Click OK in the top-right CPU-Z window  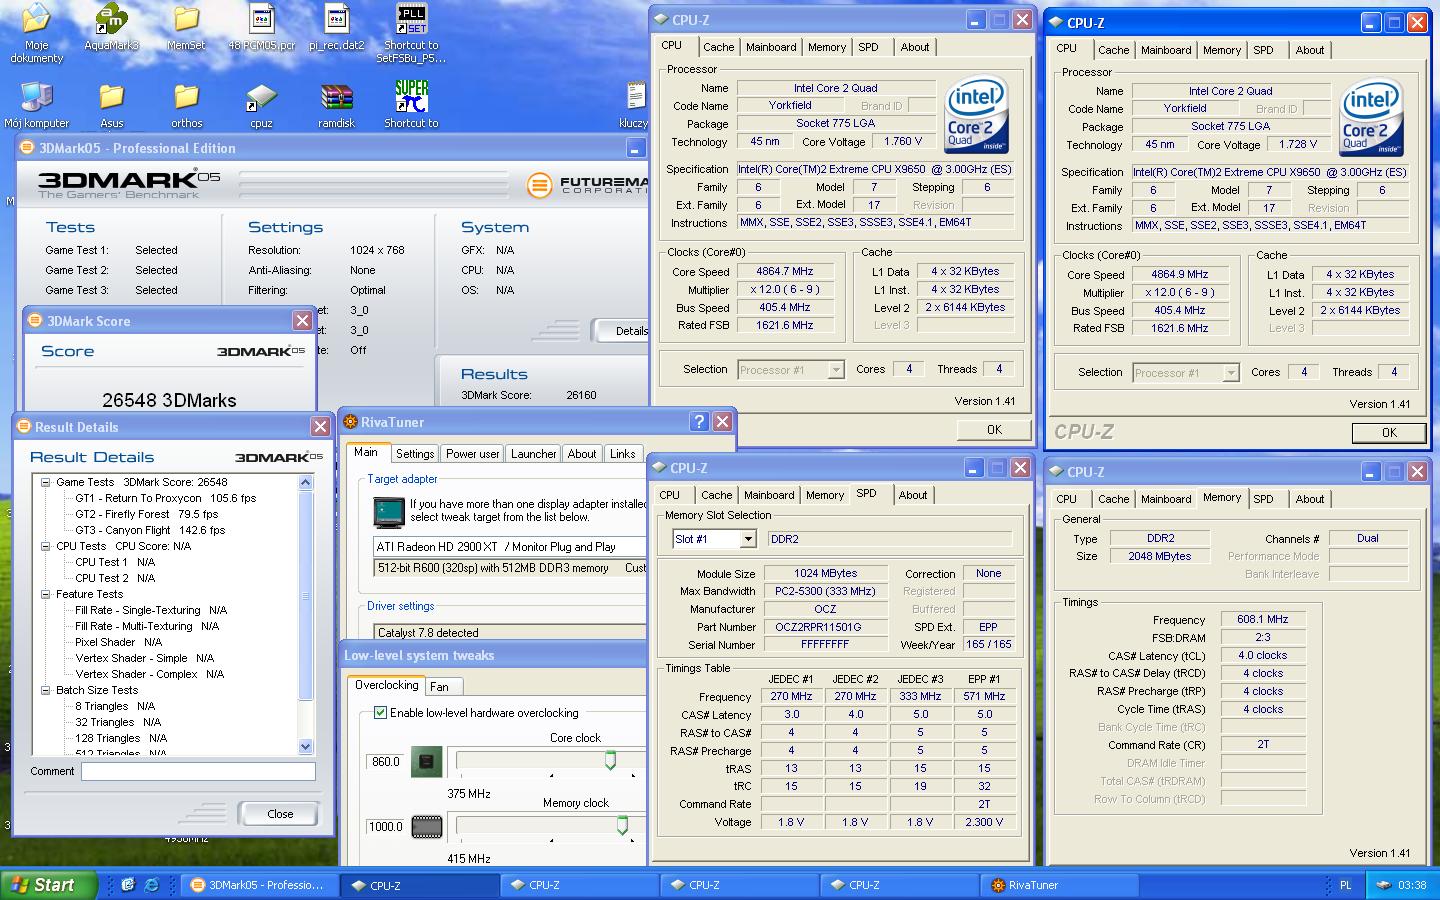[x=1389, y=433]
